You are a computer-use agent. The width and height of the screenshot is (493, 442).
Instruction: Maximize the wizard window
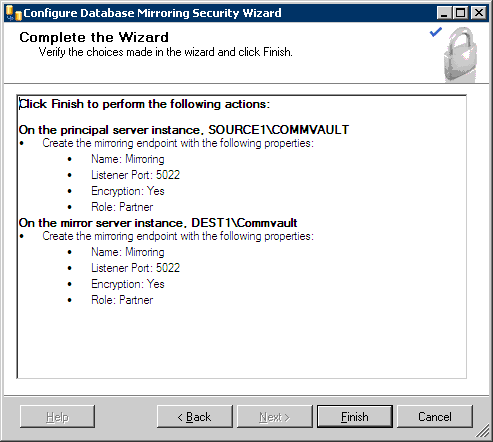pyautogui.click(x=461, y=13)
